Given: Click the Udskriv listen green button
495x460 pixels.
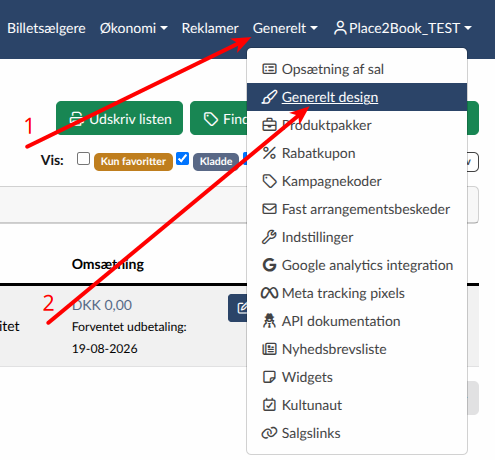Looking at the screenshot, I should pyautogui.click(x=119, y=118).
